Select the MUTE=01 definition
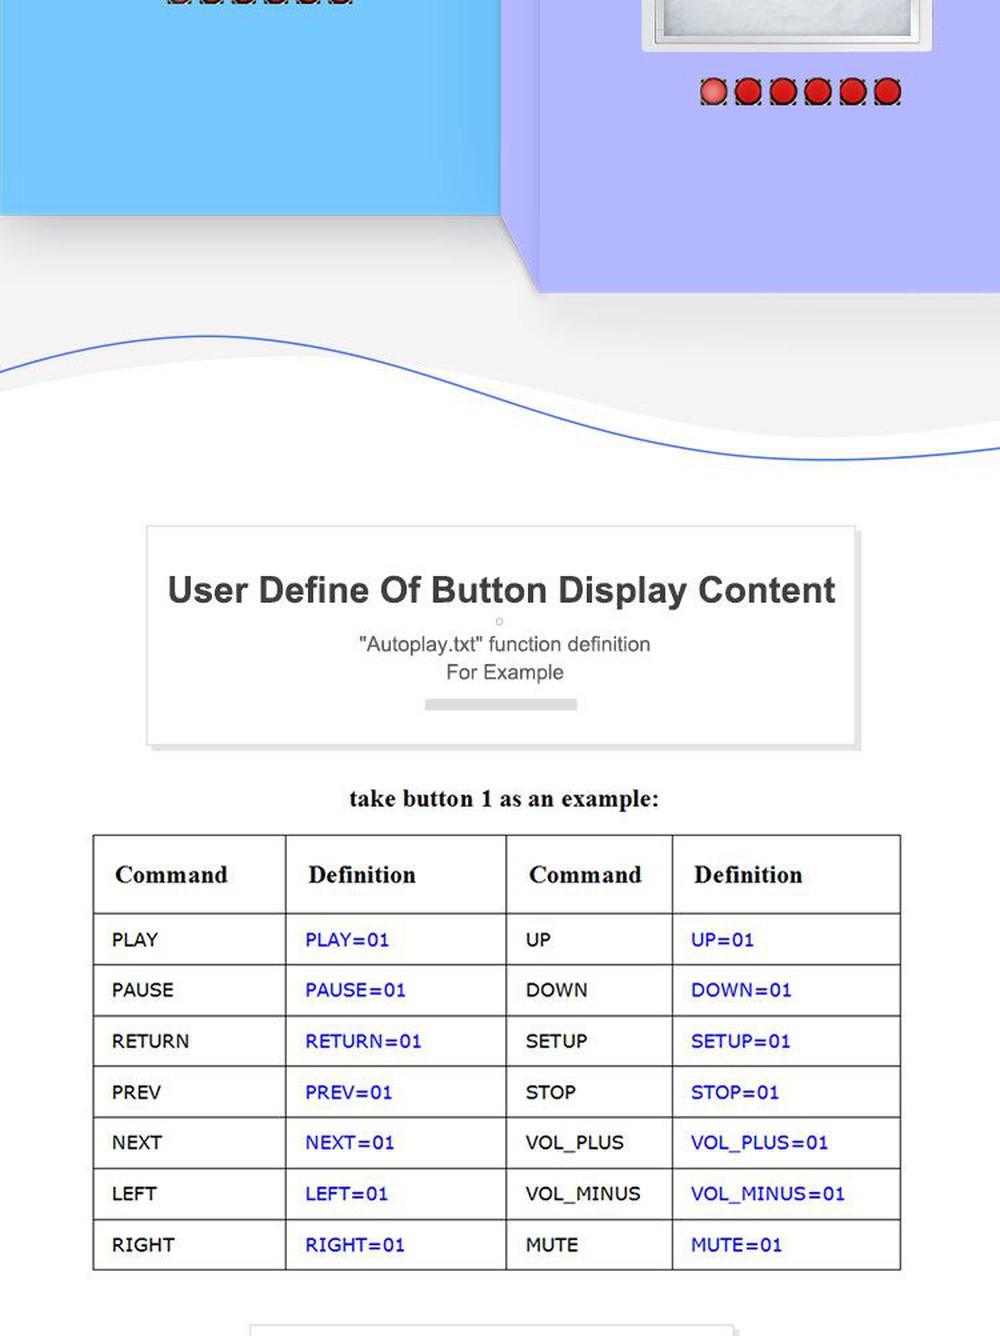The width and height of the screenshot is (1000, 1336). (x=736, y=1245)
